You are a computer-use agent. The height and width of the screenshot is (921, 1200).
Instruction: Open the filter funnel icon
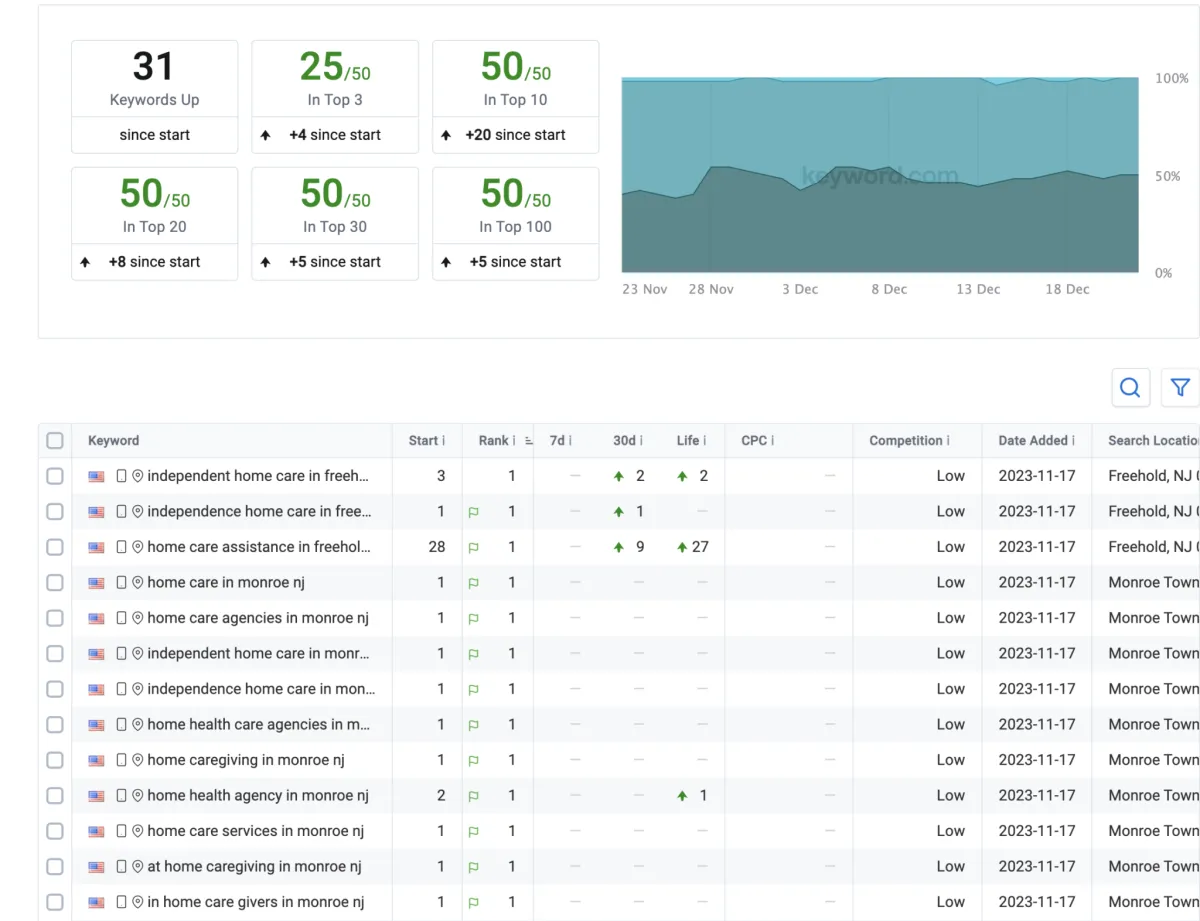[1180, 388]
